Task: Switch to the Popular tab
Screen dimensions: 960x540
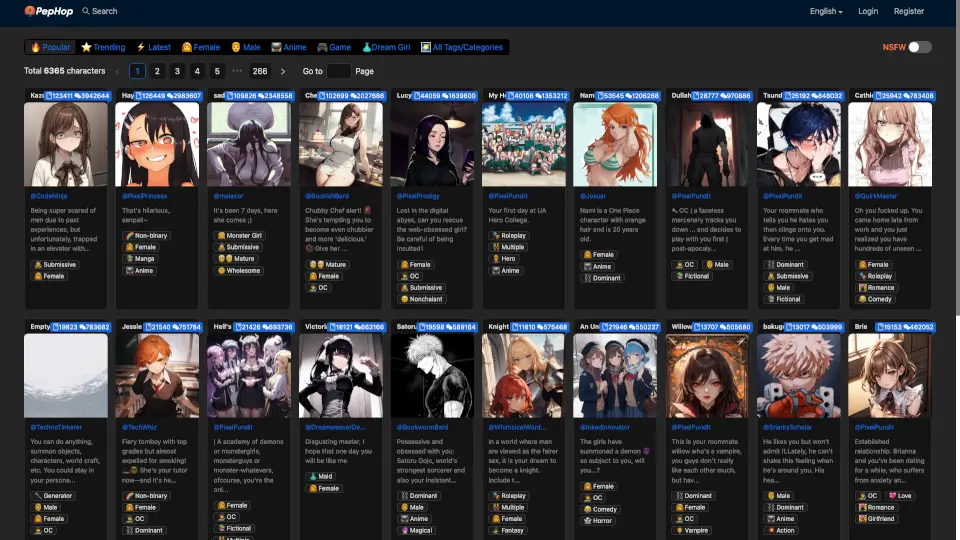Action: coord(50,47)
